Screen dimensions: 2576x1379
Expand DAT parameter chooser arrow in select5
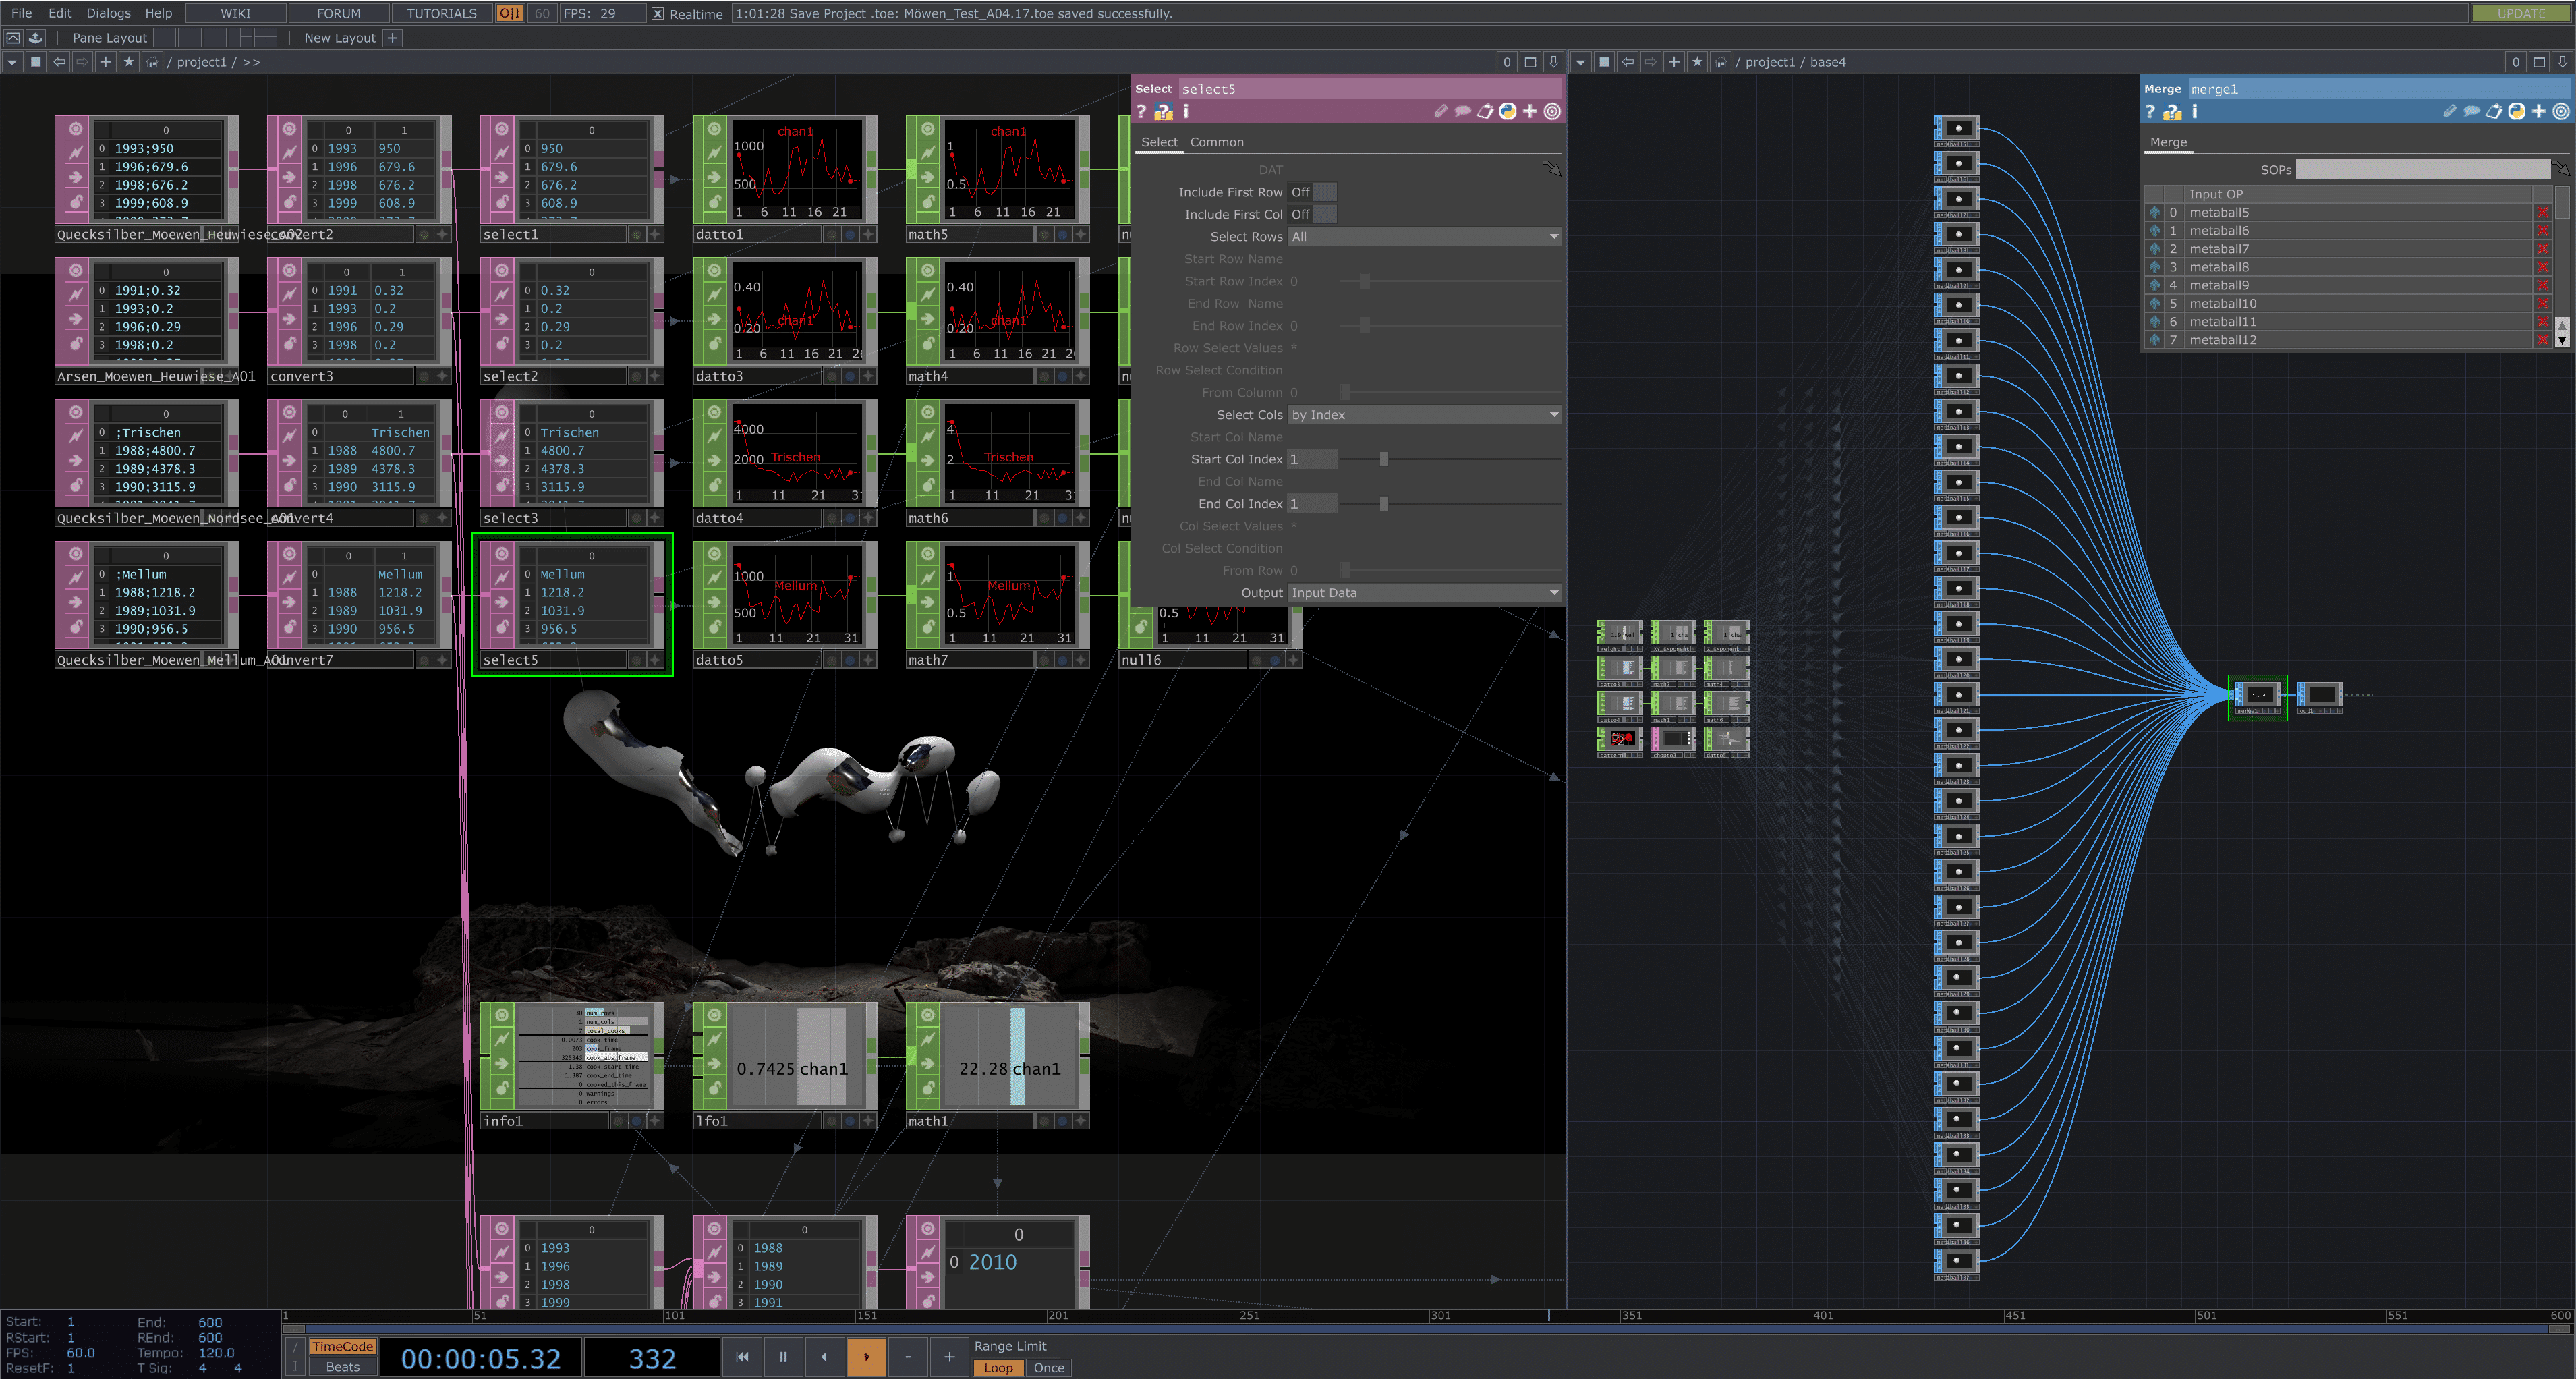click(x=1551, y=168)
